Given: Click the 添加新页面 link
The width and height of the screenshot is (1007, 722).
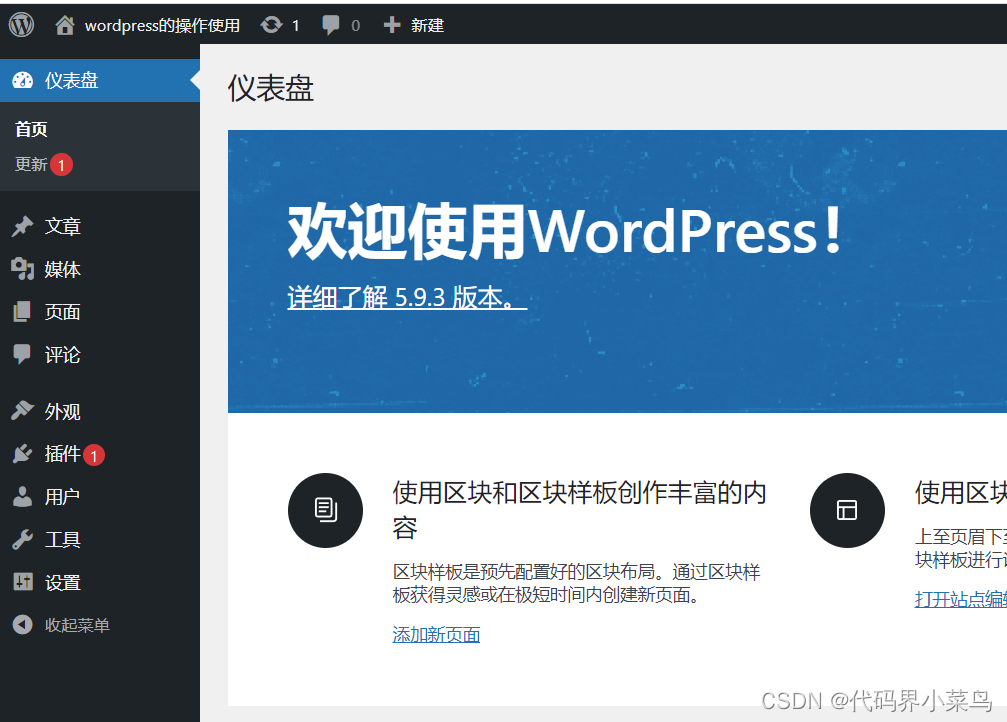Looking at the screenshot, I should click(436, 635).
